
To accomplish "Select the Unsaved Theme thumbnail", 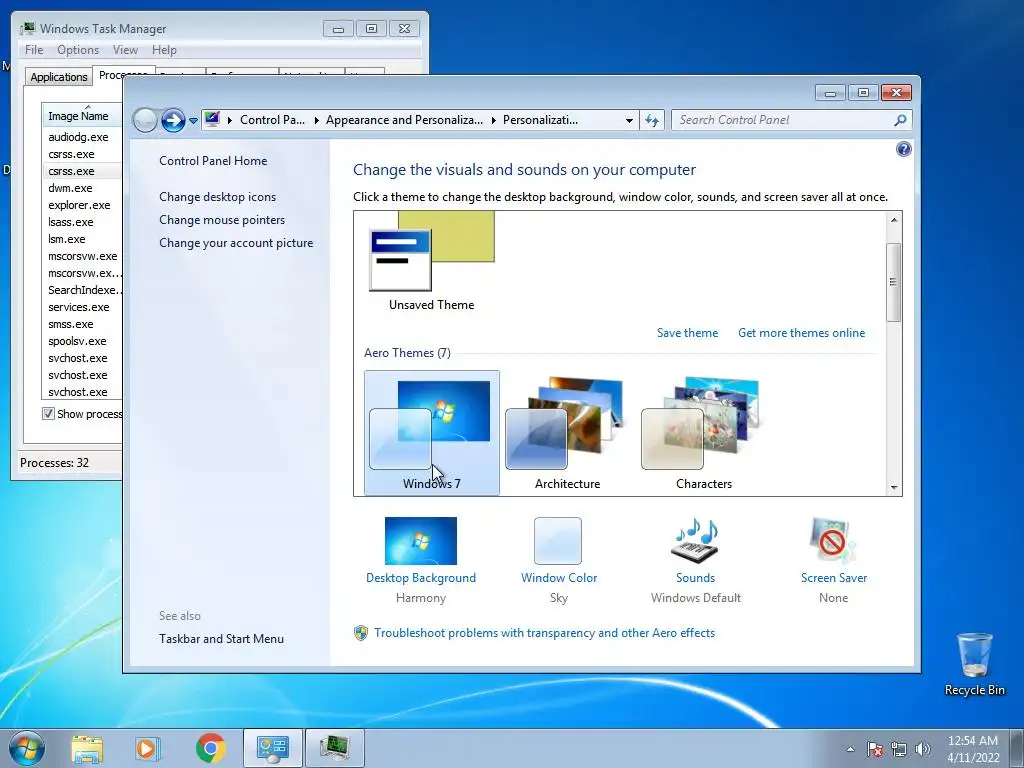I will click(432, 261).
